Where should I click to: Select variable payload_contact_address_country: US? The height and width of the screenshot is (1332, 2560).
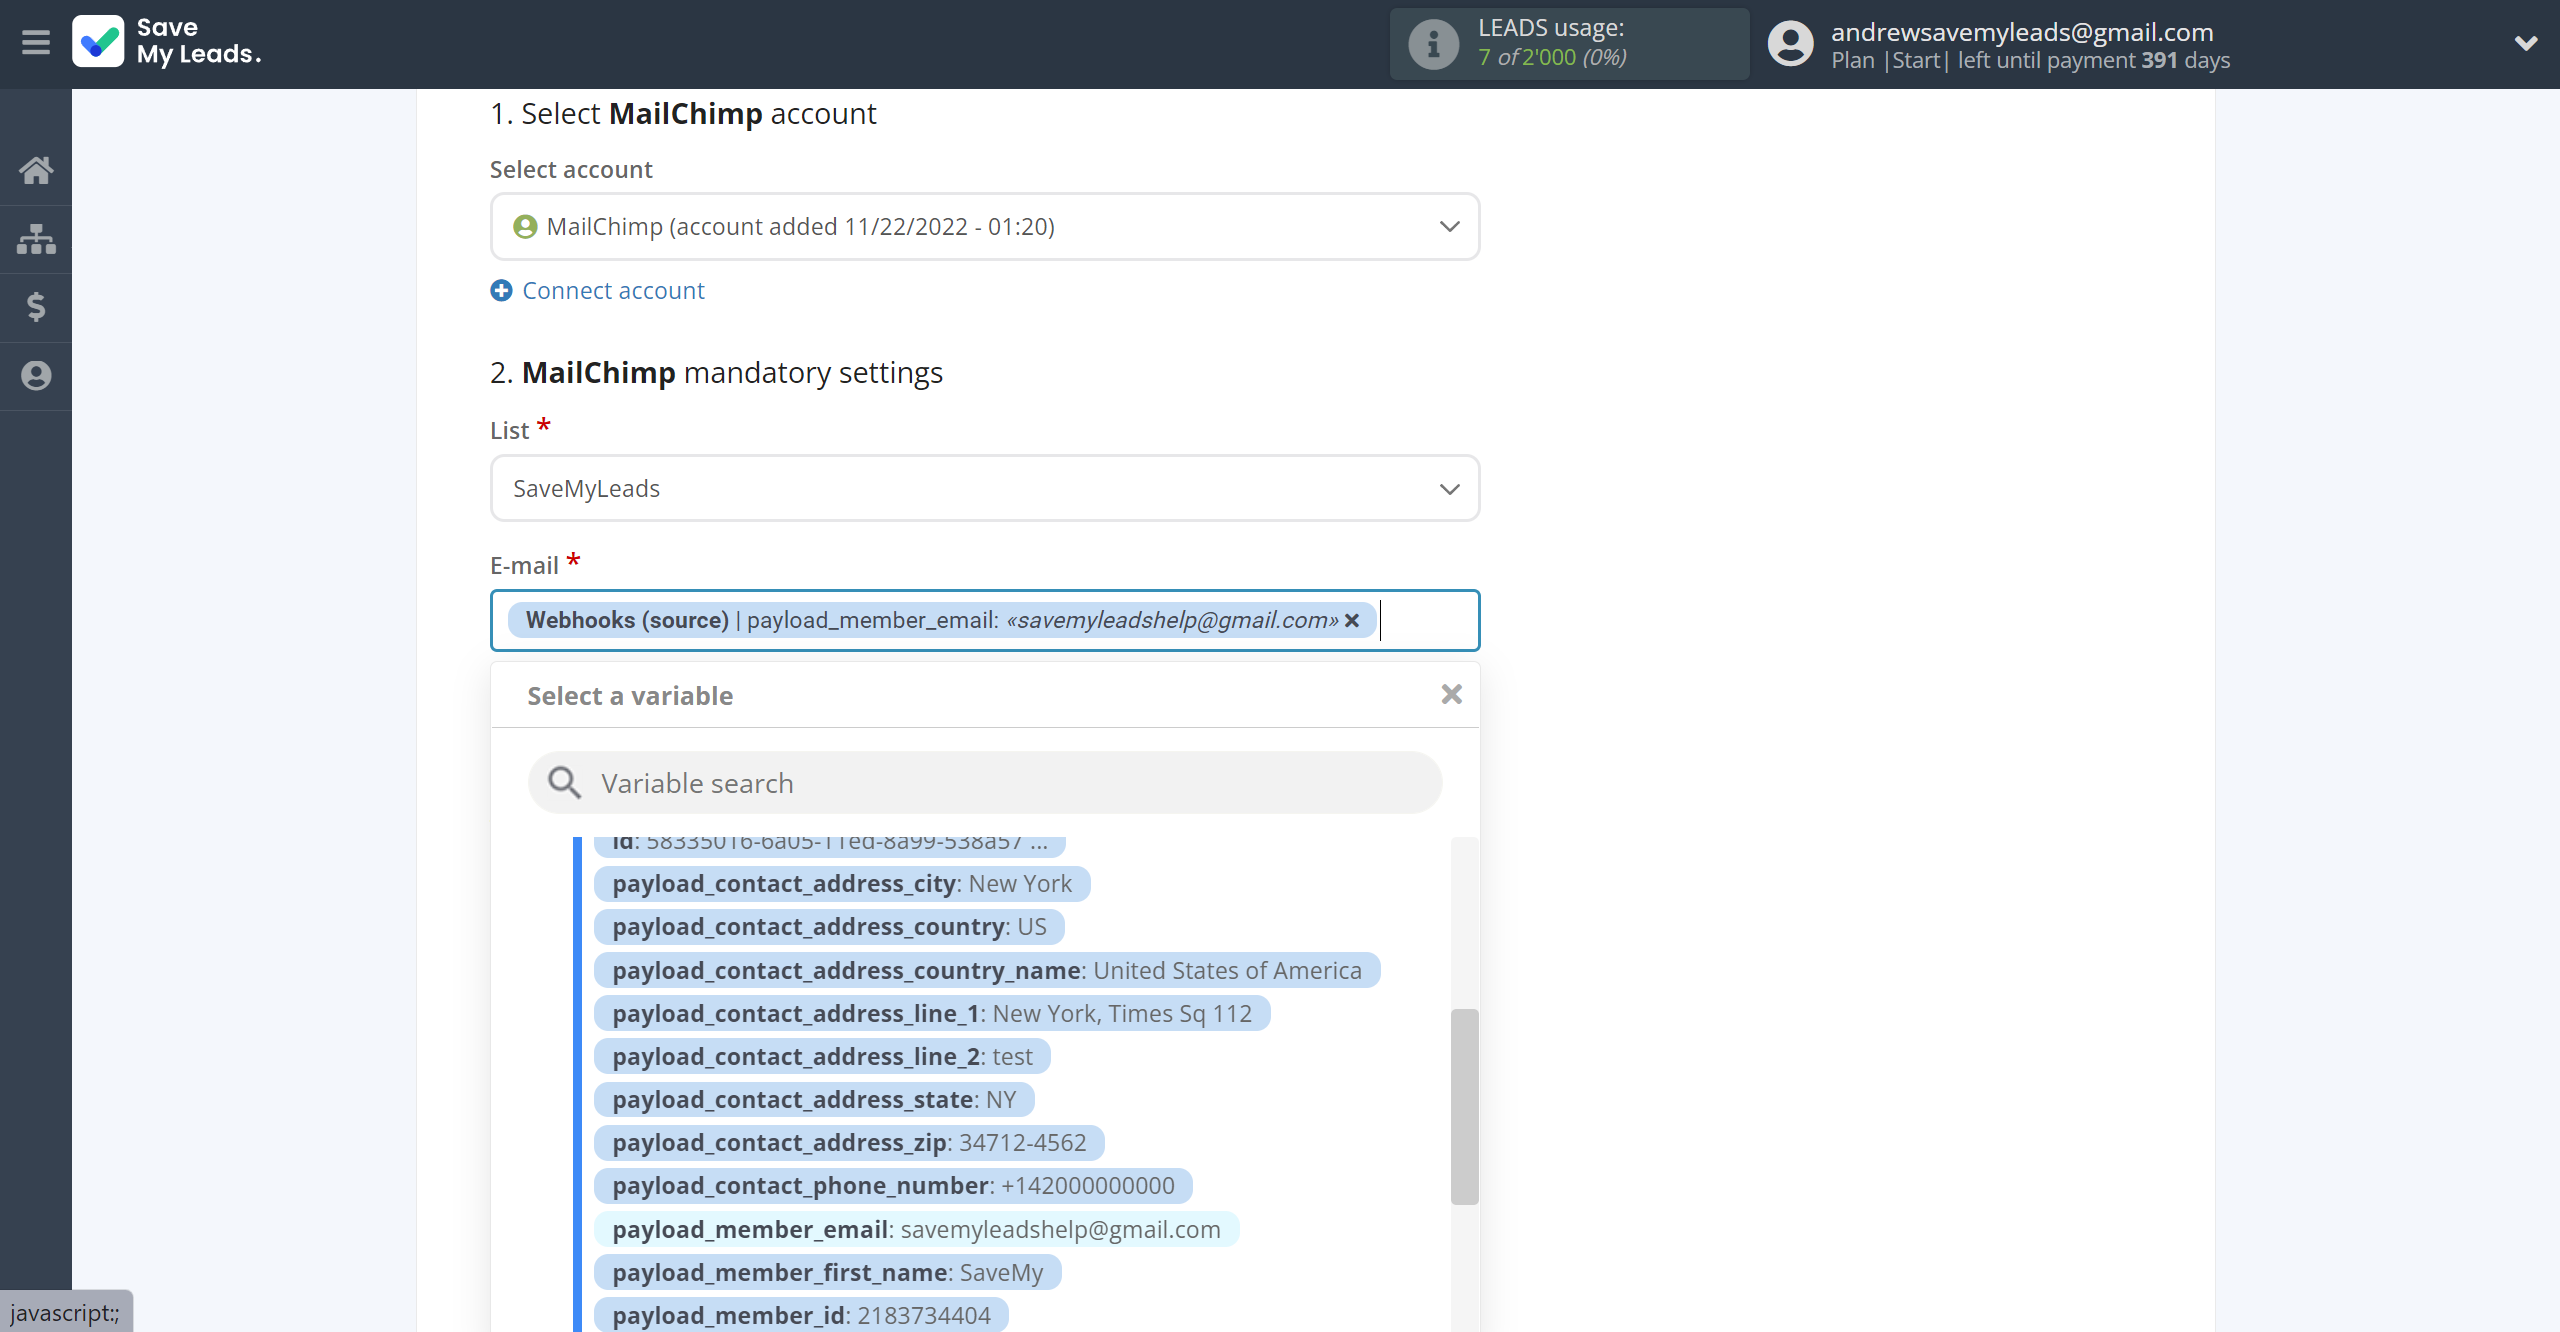[829, 927]
